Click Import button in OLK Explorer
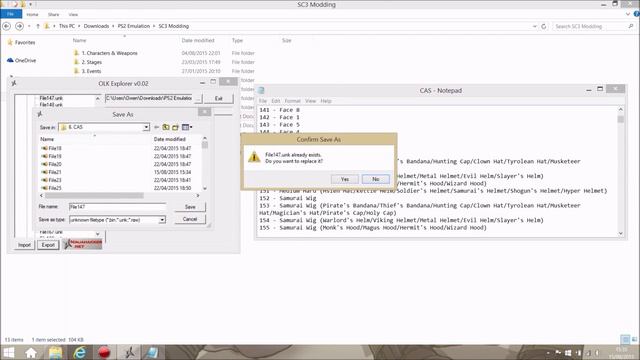Viewport: 640px width, 360px height. point(24,245)
